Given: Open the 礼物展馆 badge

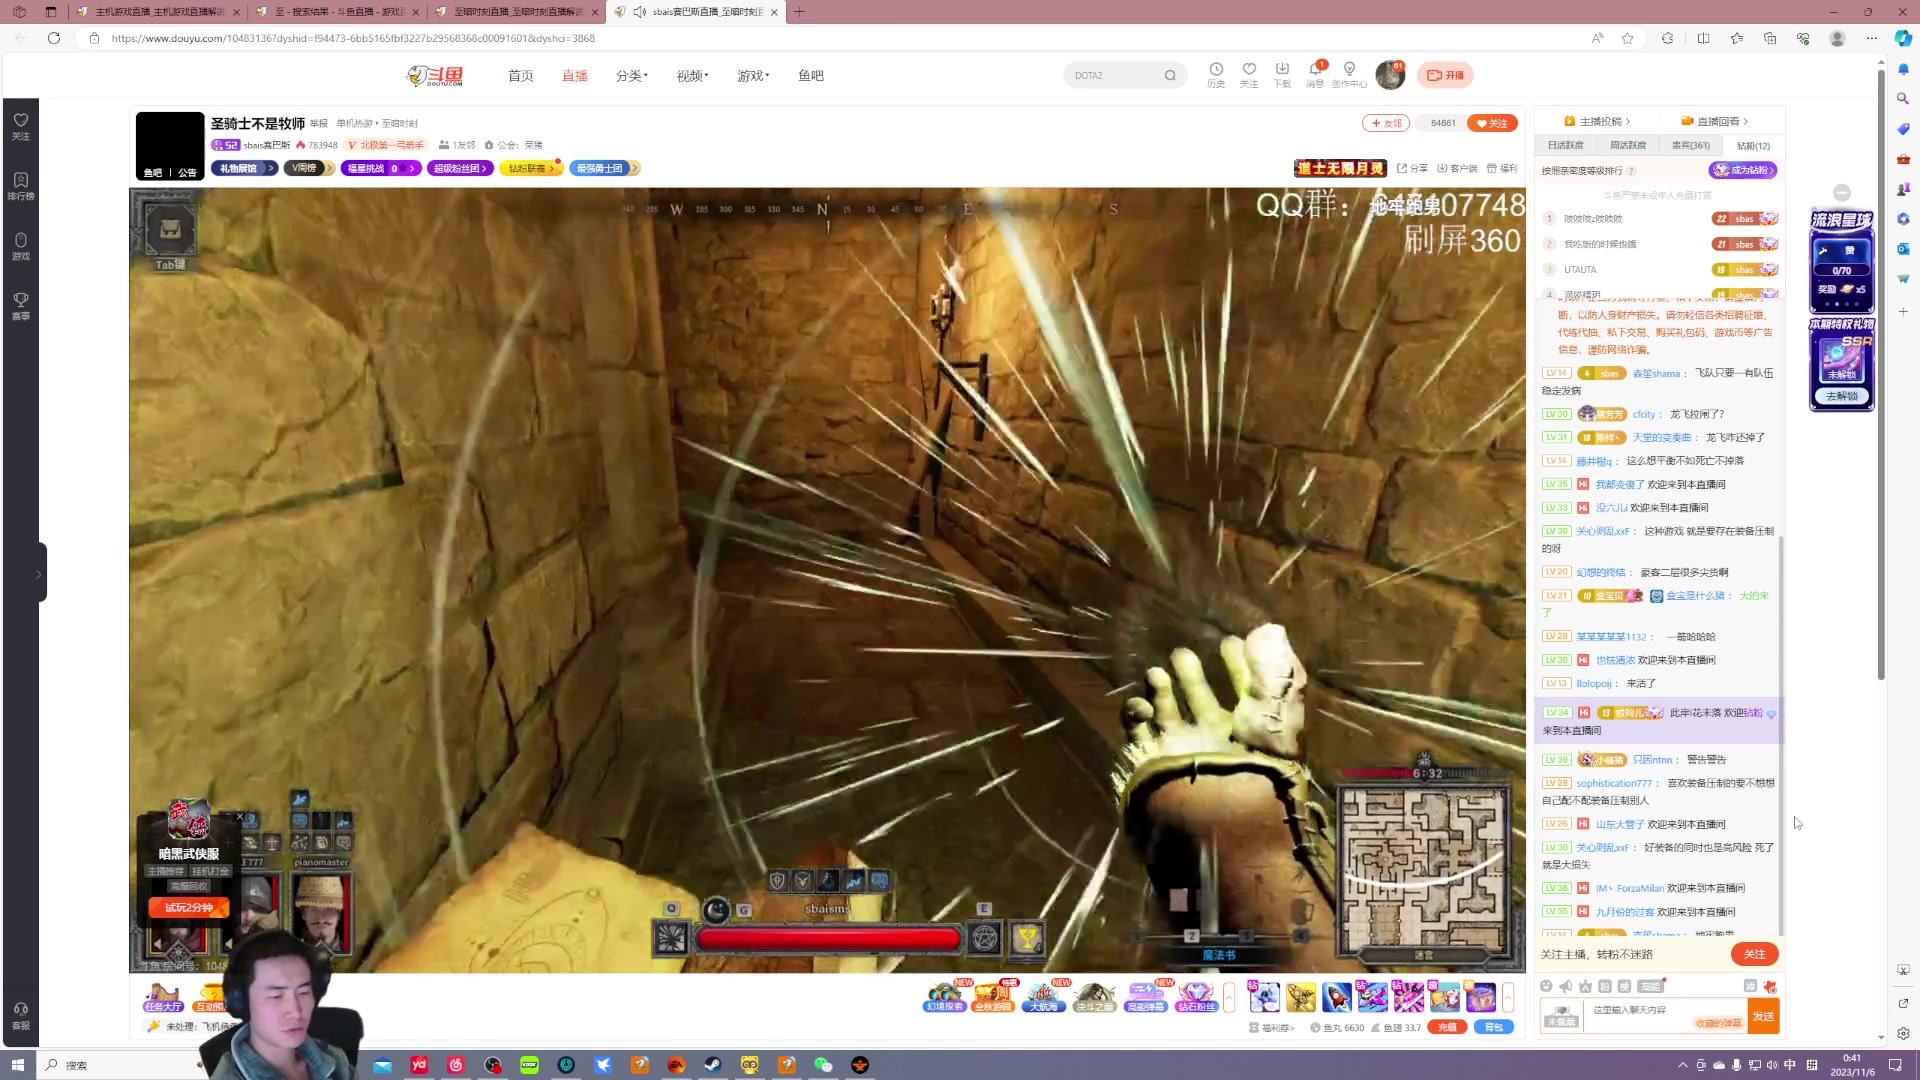Looking at the screenshot, I should (244, 169).
